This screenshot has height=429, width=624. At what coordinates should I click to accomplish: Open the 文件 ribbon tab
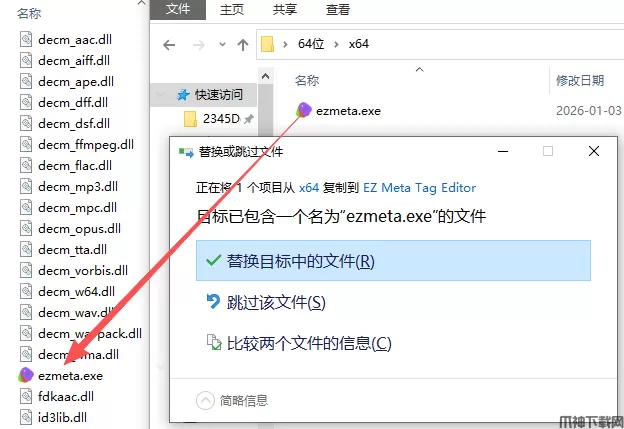click(178, 9)
